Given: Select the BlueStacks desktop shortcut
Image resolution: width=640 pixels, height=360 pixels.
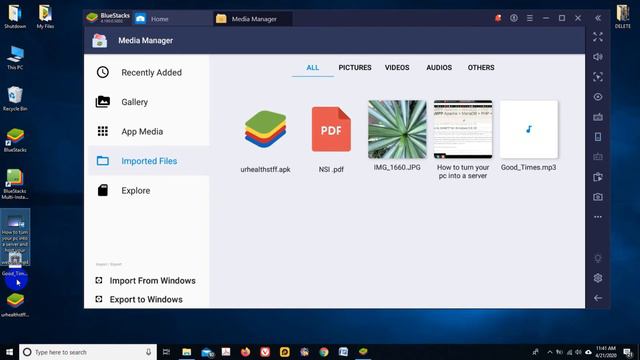Looking at the screenshot, I should pyautogui.click(x=15, y=140).
